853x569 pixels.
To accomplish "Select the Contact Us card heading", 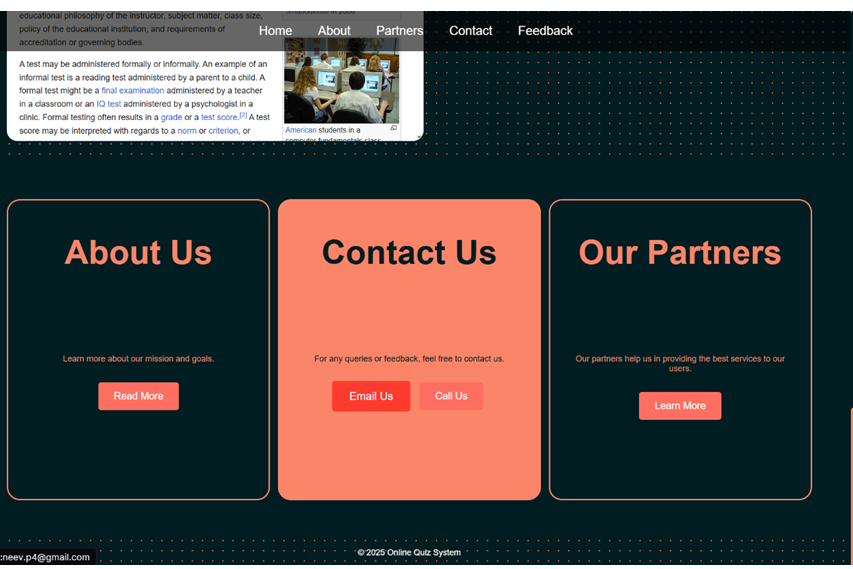I will (409, 252).
